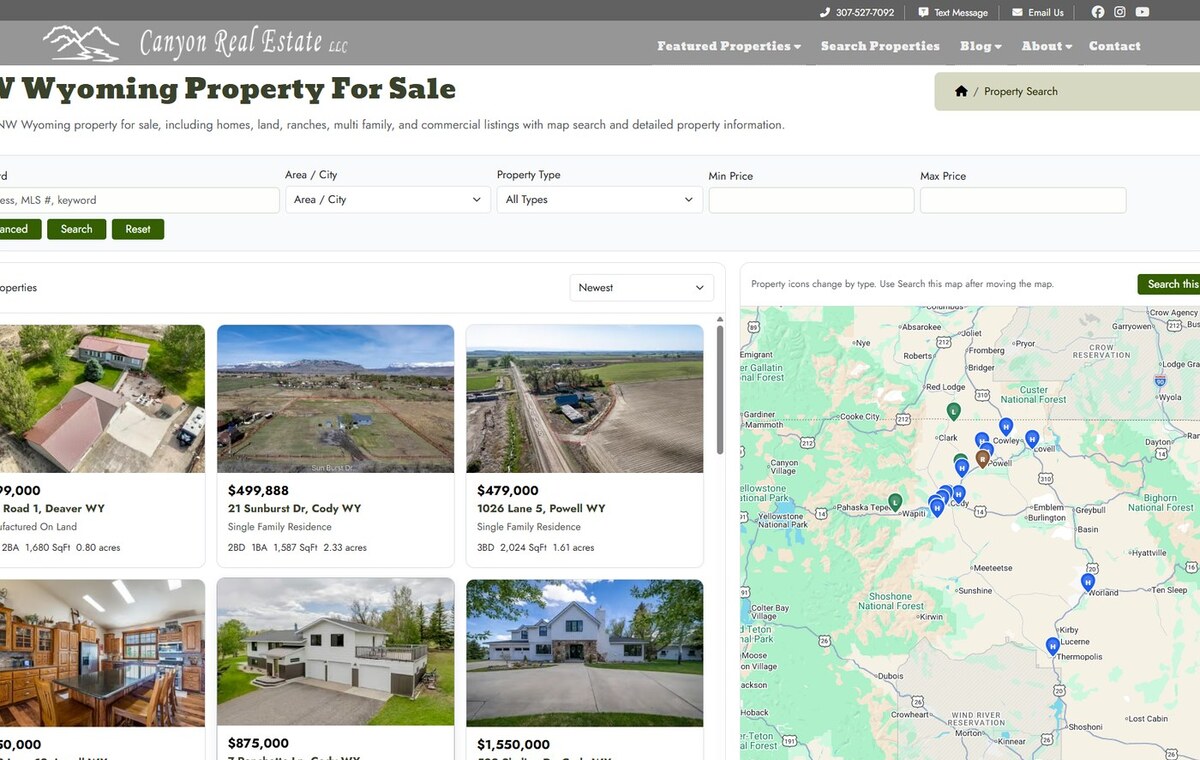The height and width of the screenshot is (760, 1200).
Task: Open the 21 Sunburst Dr photo
Action: pyautogui.click(x=335, y=398)
